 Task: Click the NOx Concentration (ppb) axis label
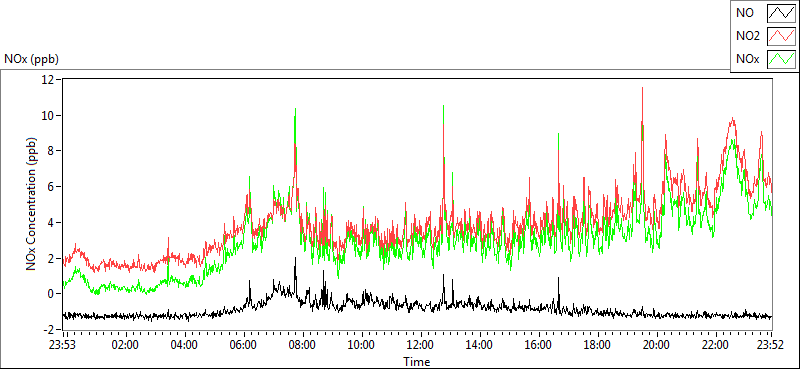point(32,203)
